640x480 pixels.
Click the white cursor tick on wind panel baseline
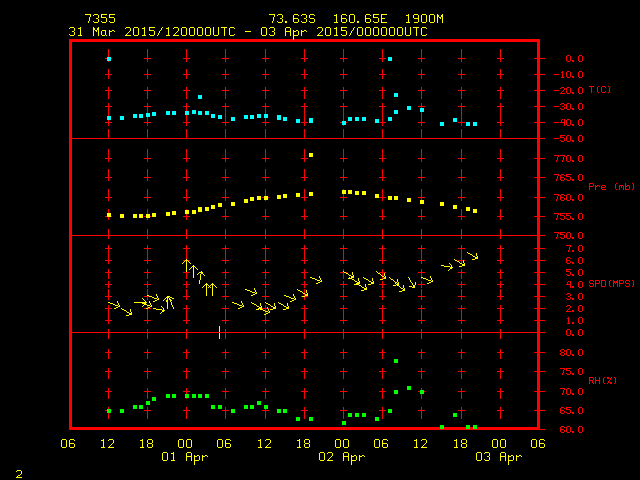pos(219,332)
